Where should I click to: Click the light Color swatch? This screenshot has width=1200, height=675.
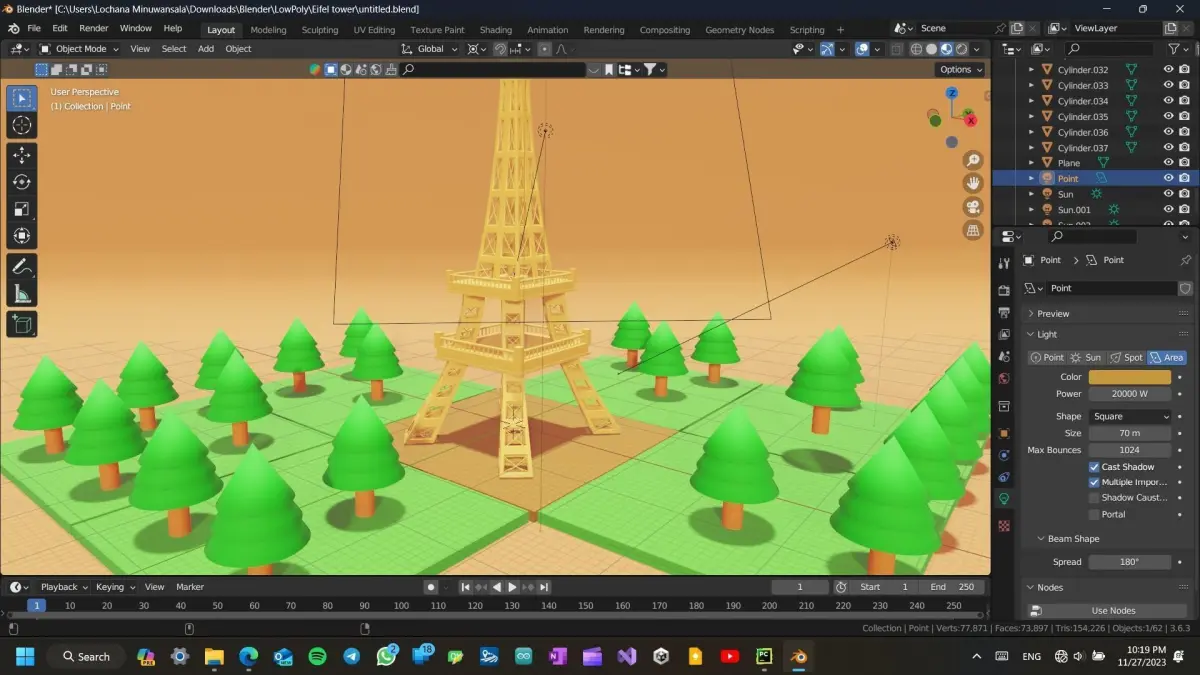1130,377
